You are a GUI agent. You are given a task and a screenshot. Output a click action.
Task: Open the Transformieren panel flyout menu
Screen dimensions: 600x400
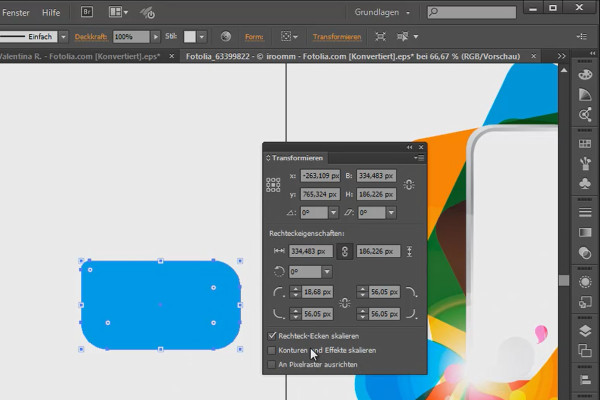419,158
